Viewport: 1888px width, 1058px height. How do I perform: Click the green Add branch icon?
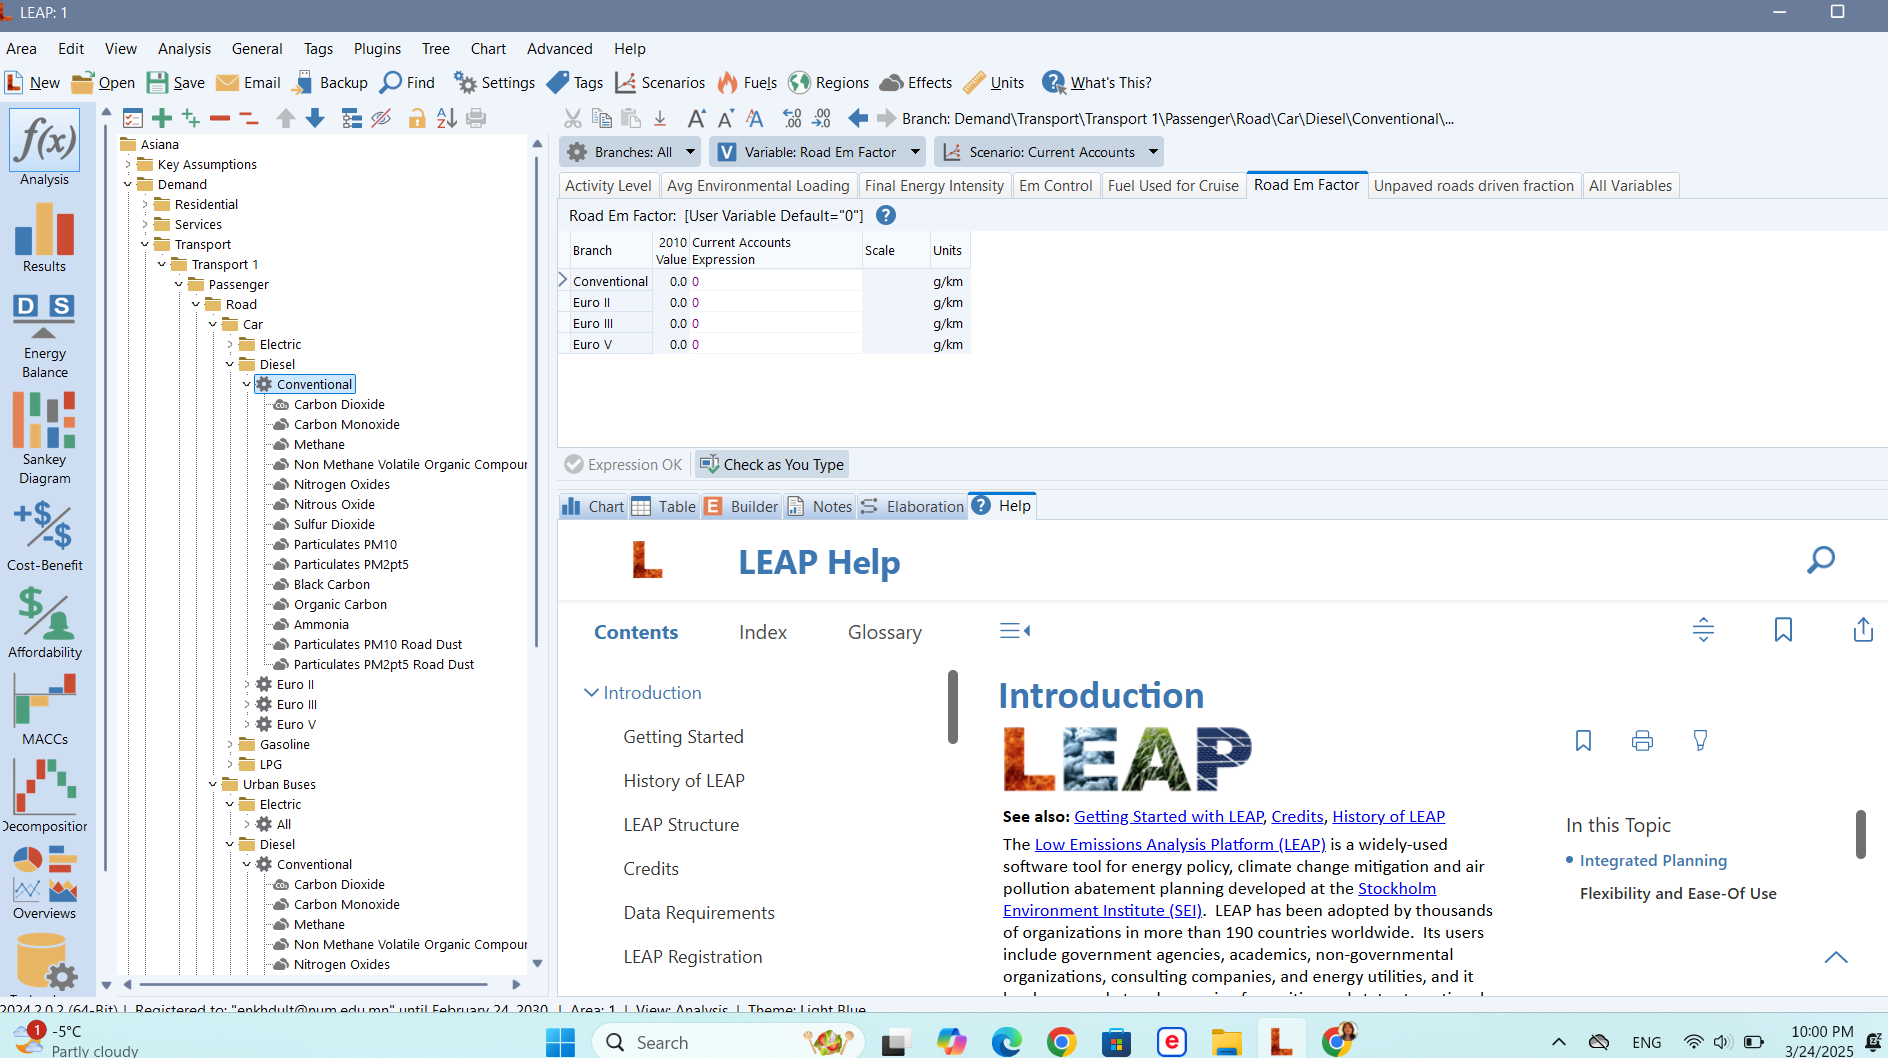pos(162,118)
